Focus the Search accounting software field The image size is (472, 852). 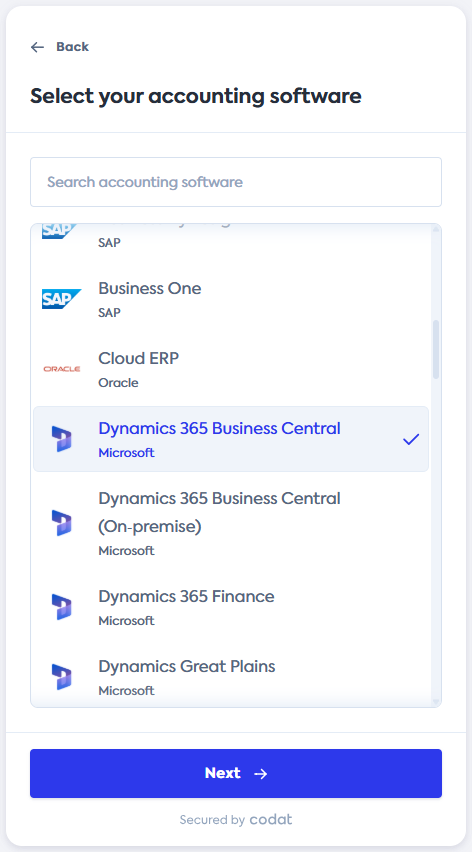click(236, 182)
